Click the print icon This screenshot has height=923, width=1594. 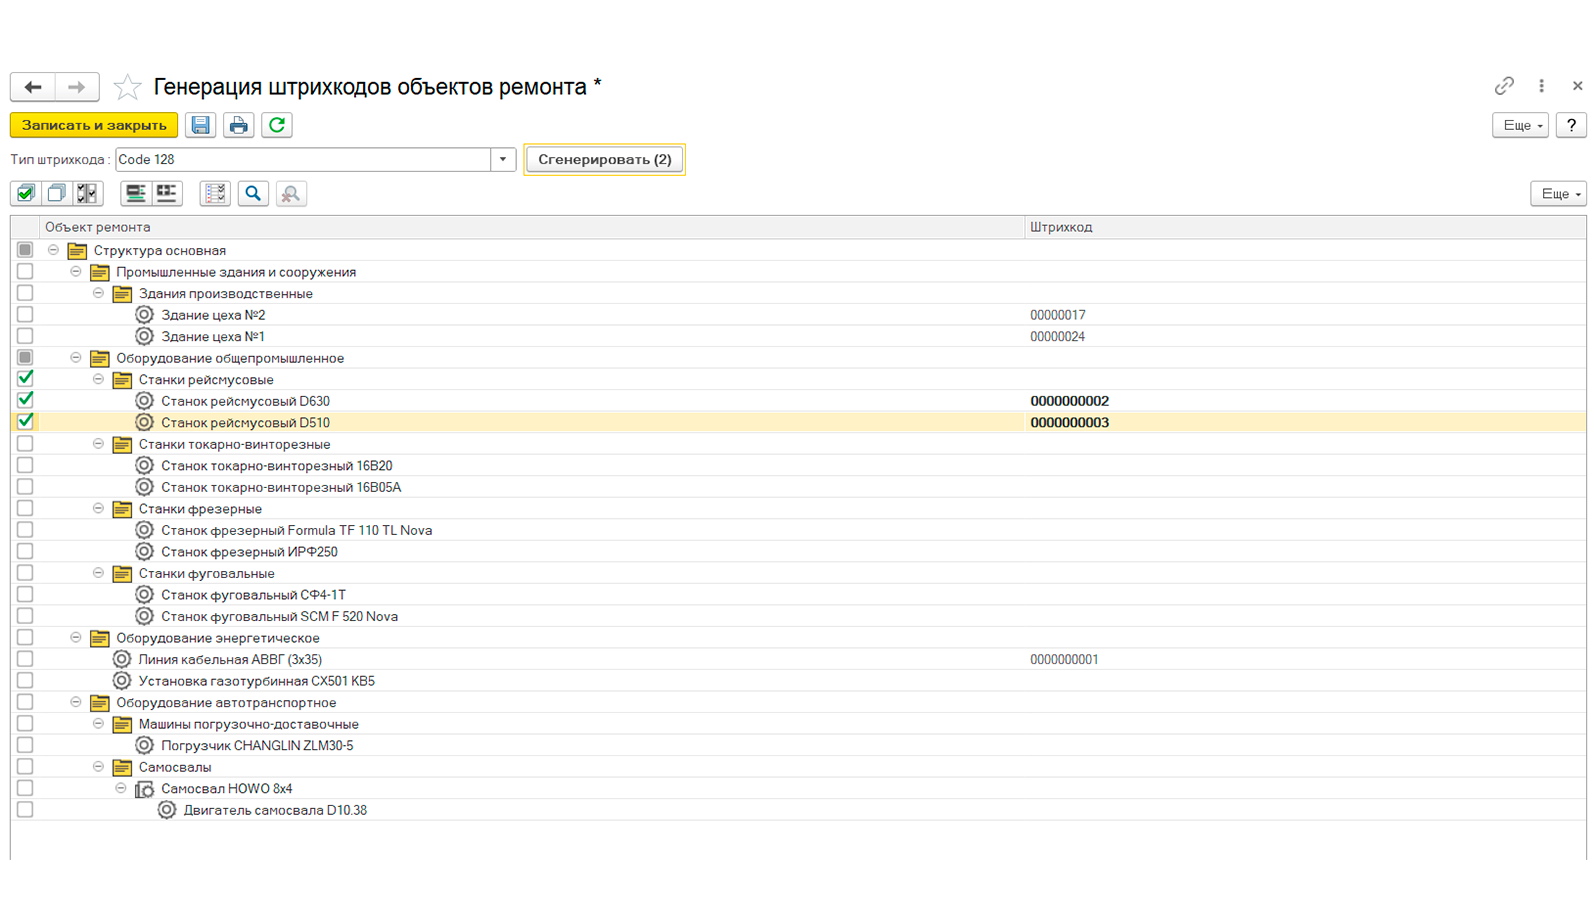click(x=238, y=125)
